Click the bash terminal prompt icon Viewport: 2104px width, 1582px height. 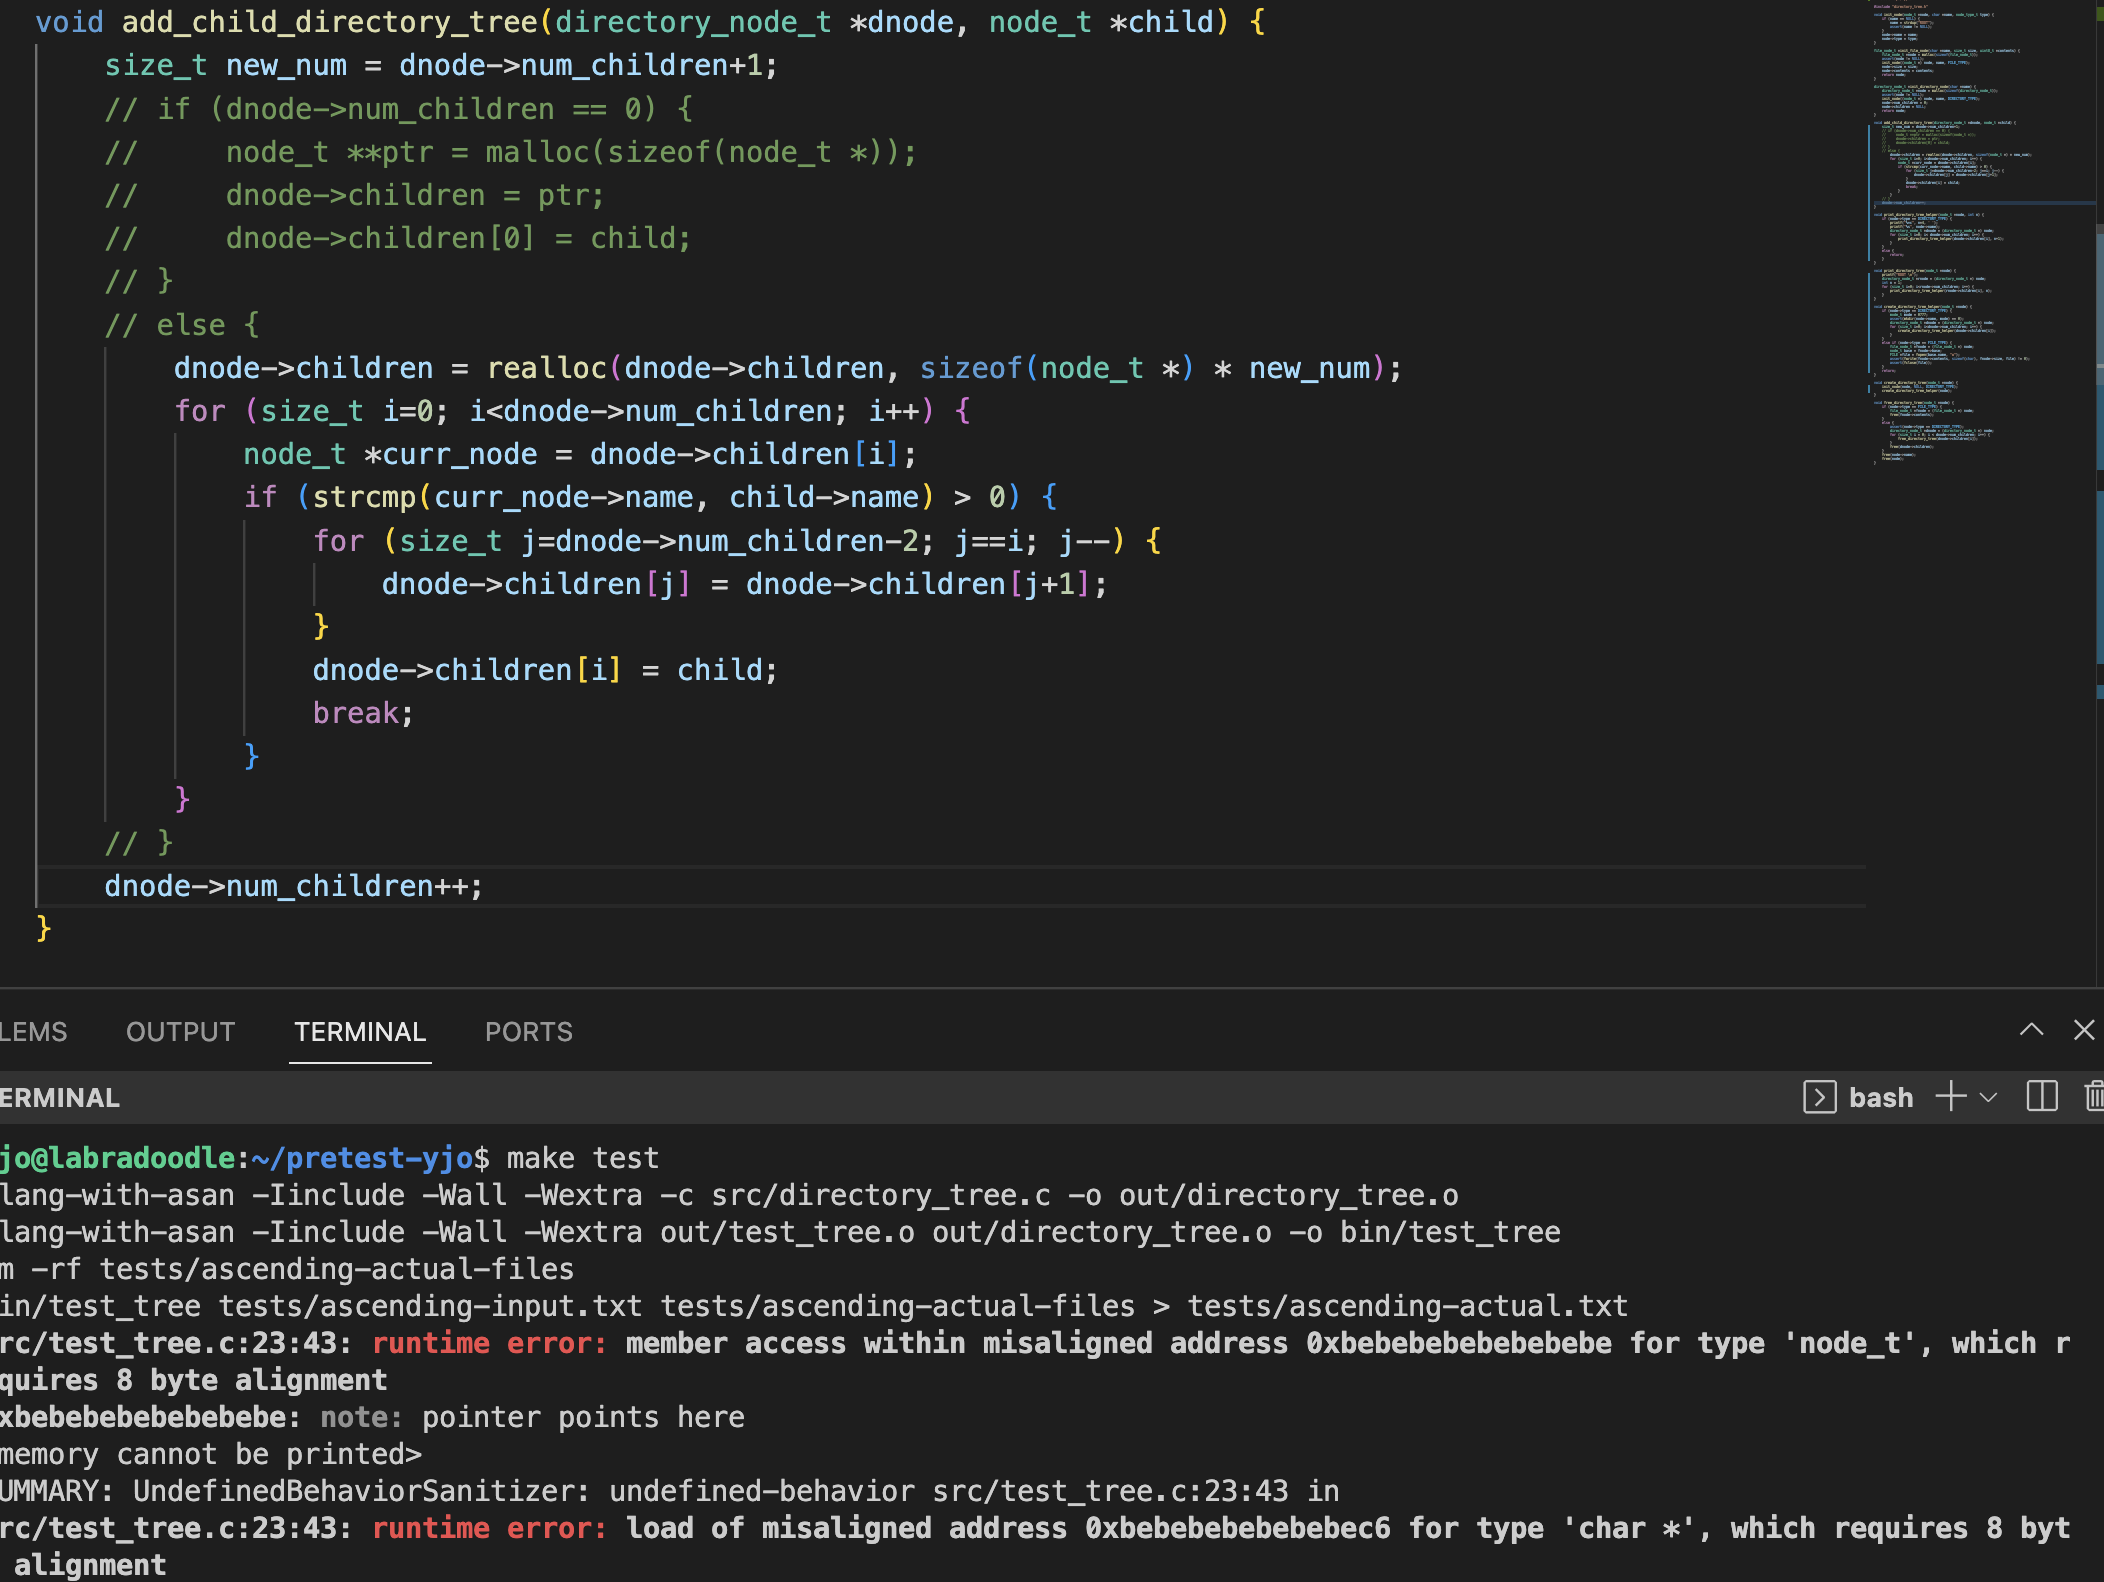tap(1819, 1097)
